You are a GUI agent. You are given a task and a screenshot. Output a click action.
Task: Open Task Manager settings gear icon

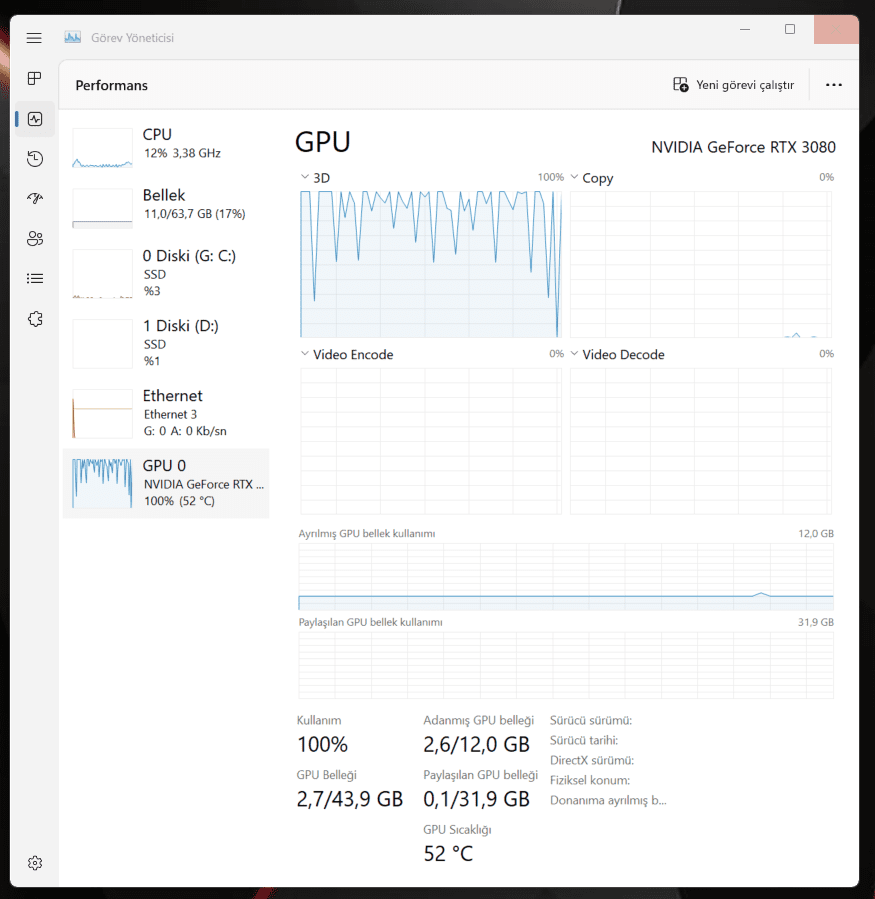(x=35, y=862)
